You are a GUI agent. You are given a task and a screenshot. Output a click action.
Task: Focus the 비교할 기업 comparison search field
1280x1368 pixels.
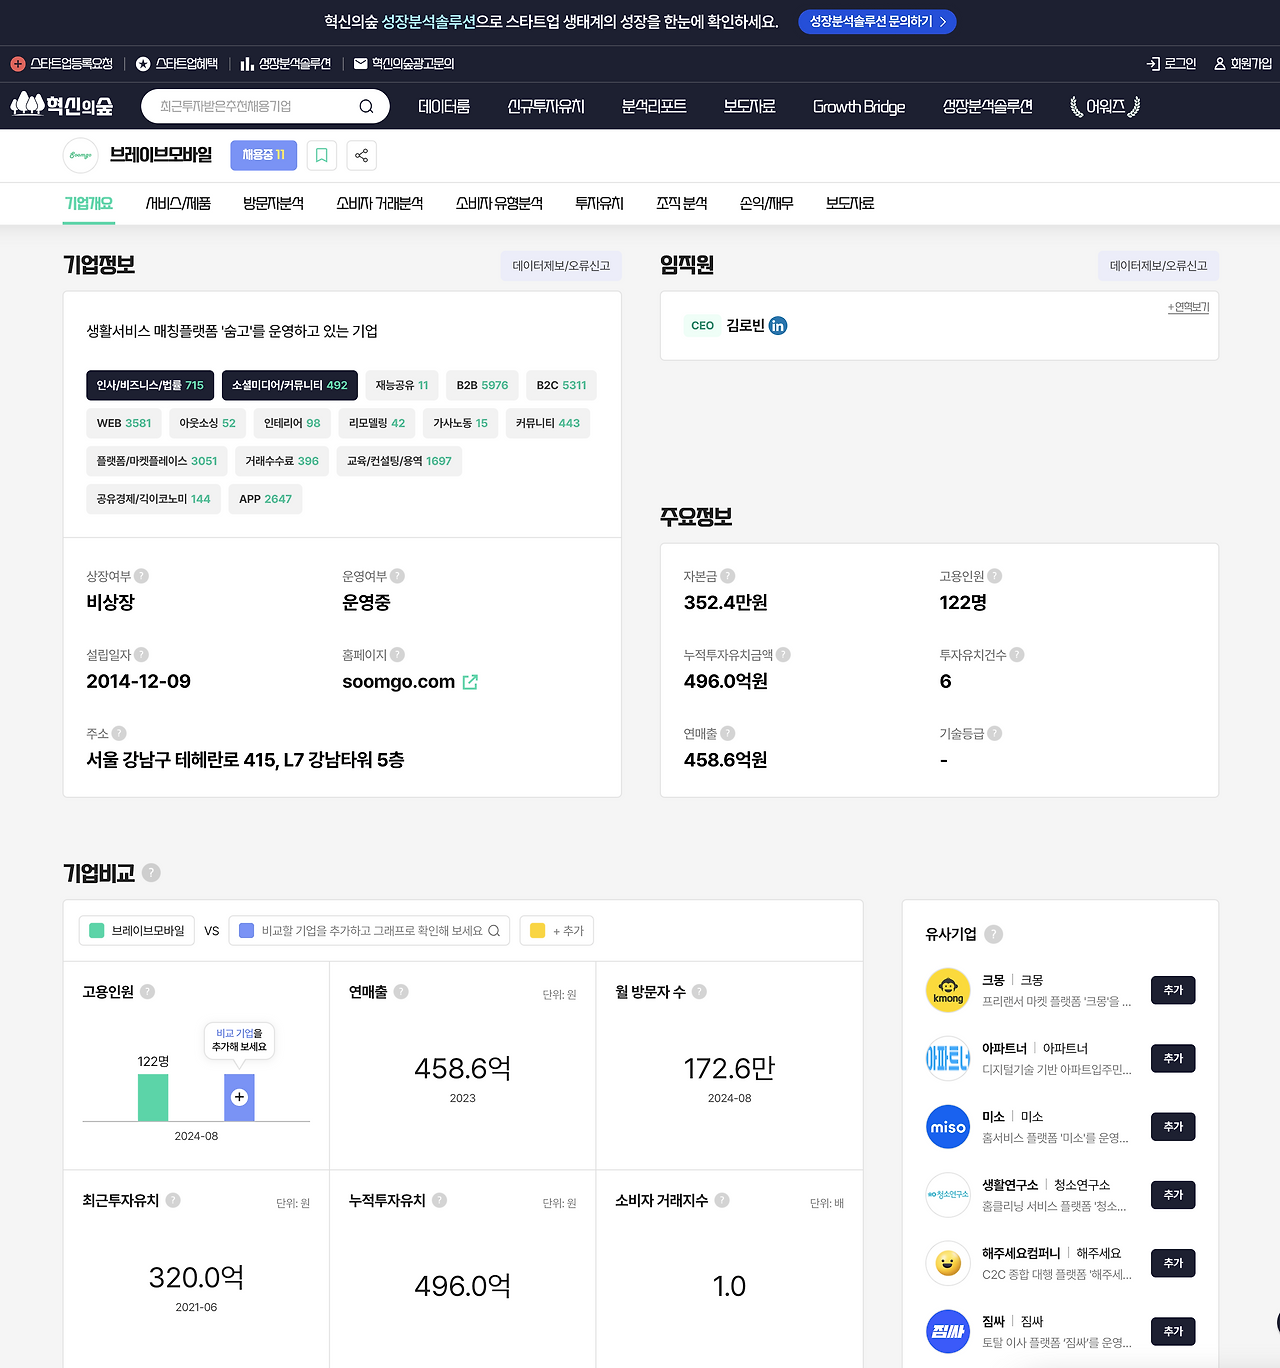click(369, 931)
